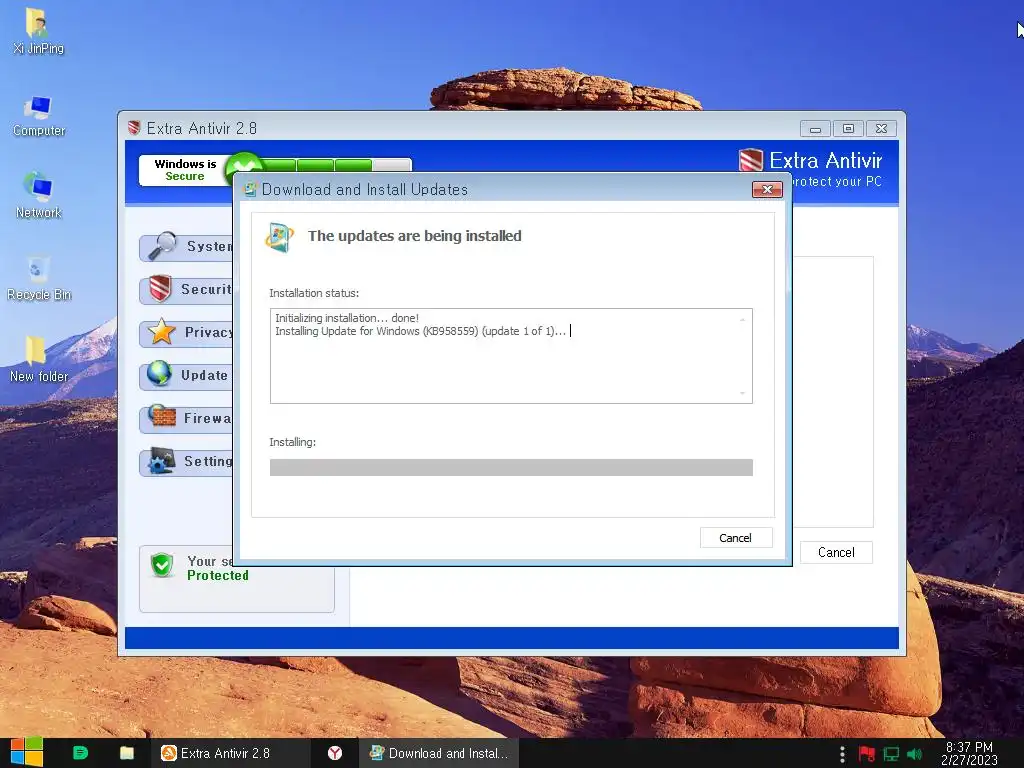Click the taskbar clock showing 8:37 PM
The height and width of the screenshot is (768, 1024).
969,753
